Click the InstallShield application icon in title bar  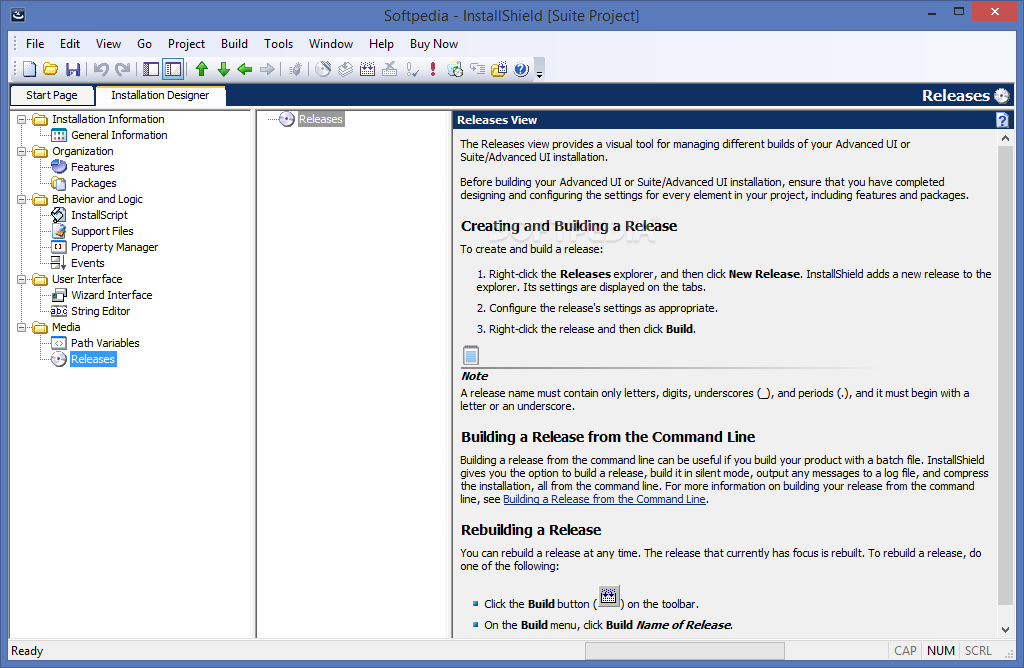[x=18, y=14]
